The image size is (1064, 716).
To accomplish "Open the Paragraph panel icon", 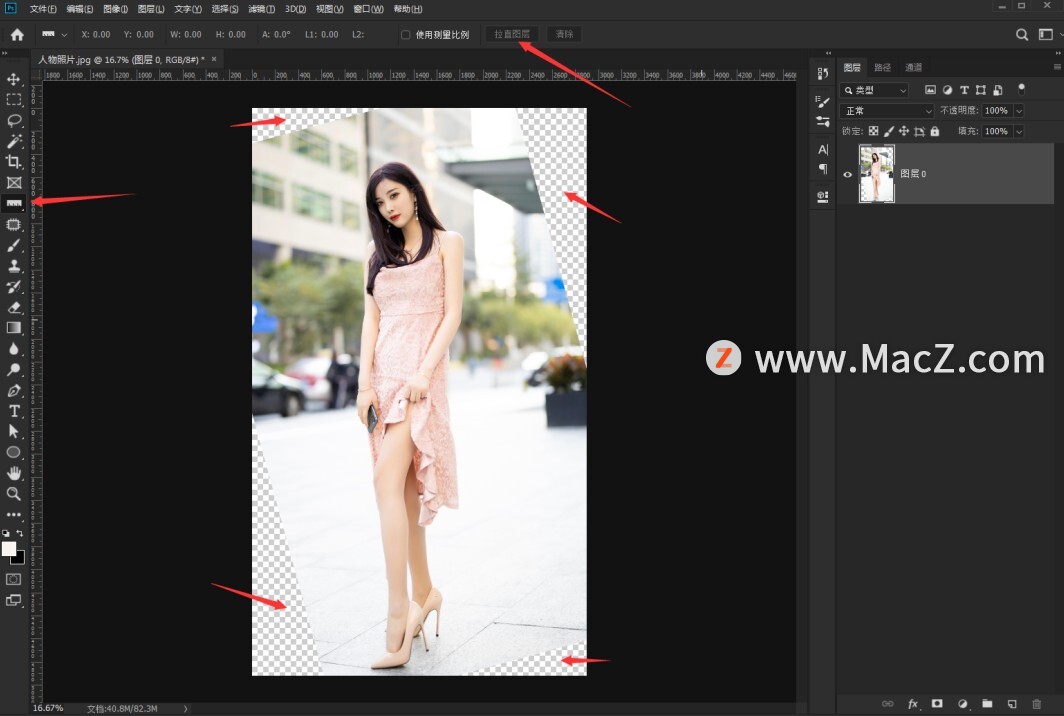I will pos(822,168).
